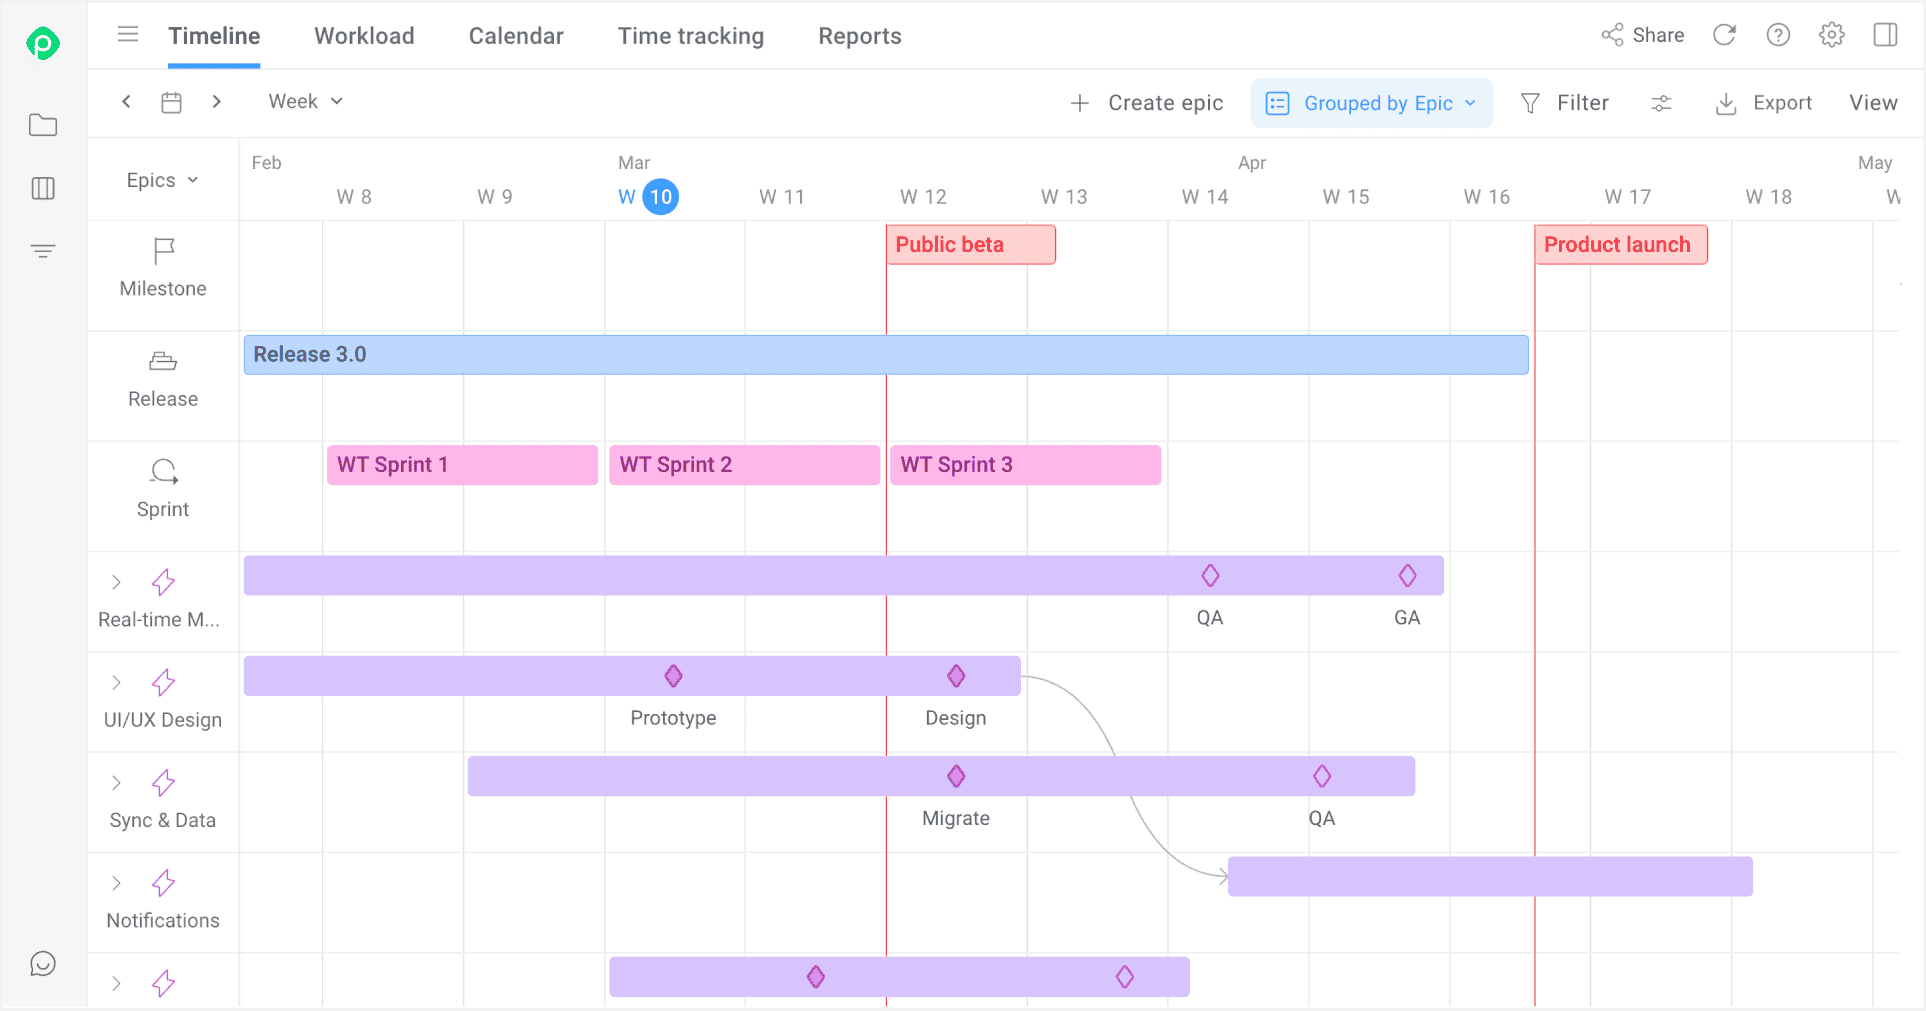
Task: Switch to the Workload tab
Action: [364, 36]
